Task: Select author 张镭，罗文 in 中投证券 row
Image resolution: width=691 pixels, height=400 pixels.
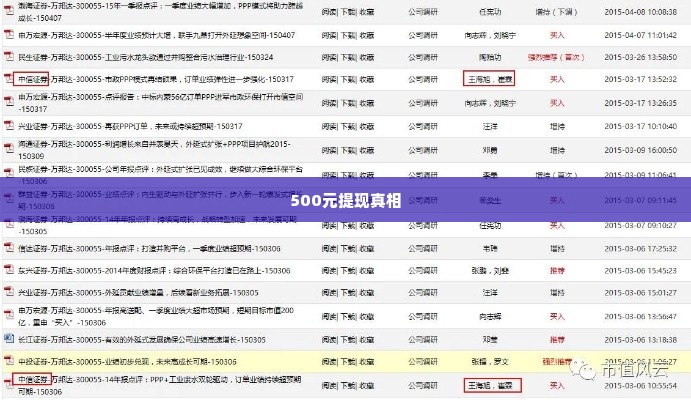Action: click(490, 362)
